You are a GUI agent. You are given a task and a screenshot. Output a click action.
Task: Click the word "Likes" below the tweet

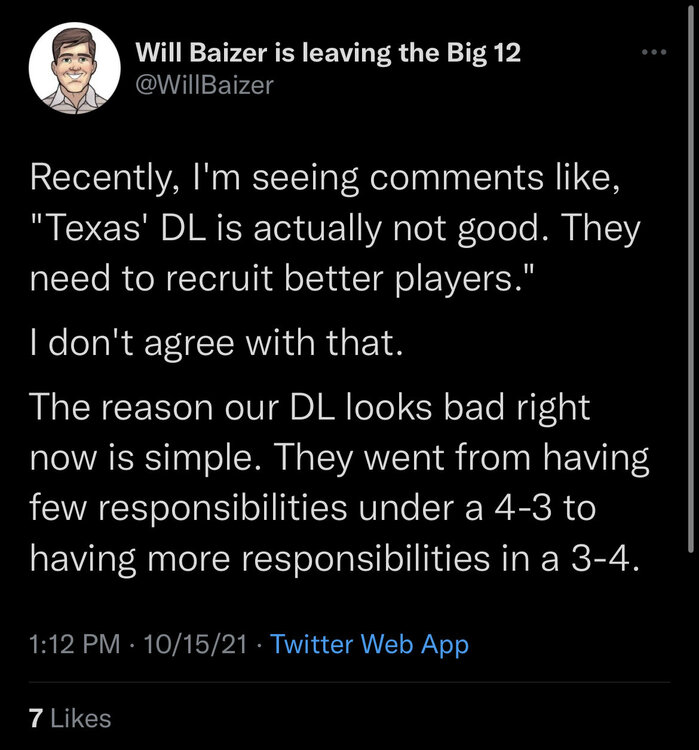[81, 717]
